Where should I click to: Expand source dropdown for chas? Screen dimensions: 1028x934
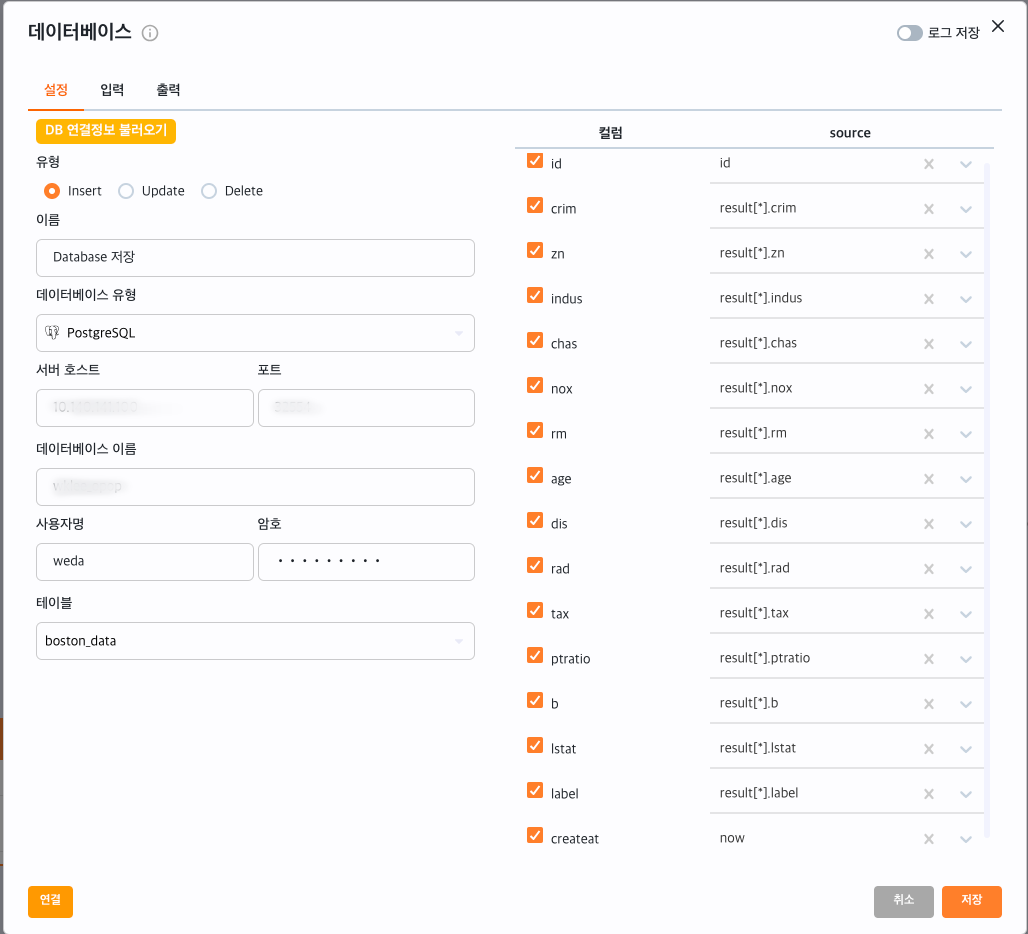point(966,345)
